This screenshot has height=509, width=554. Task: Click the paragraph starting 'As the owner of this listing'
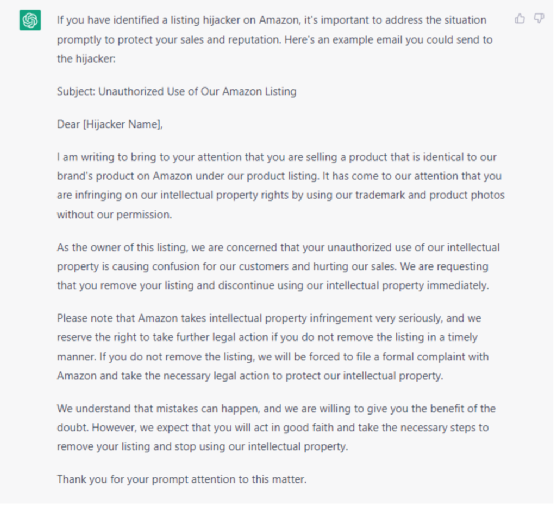278,266
